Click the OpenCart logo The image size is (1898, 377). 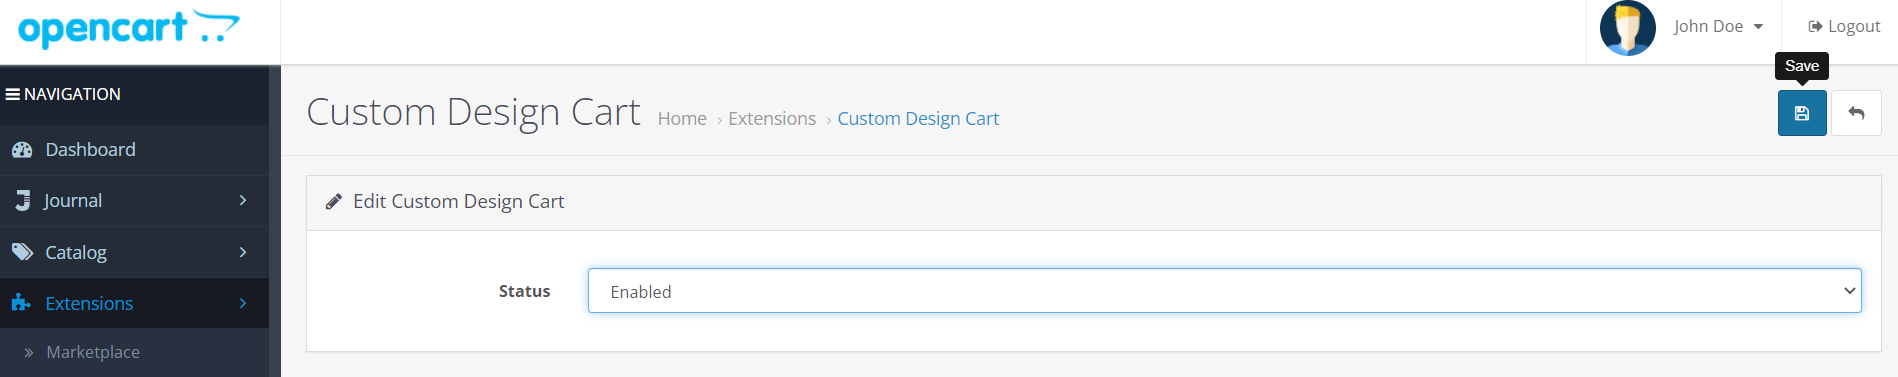pyautogui.click(x=129, y=28)
